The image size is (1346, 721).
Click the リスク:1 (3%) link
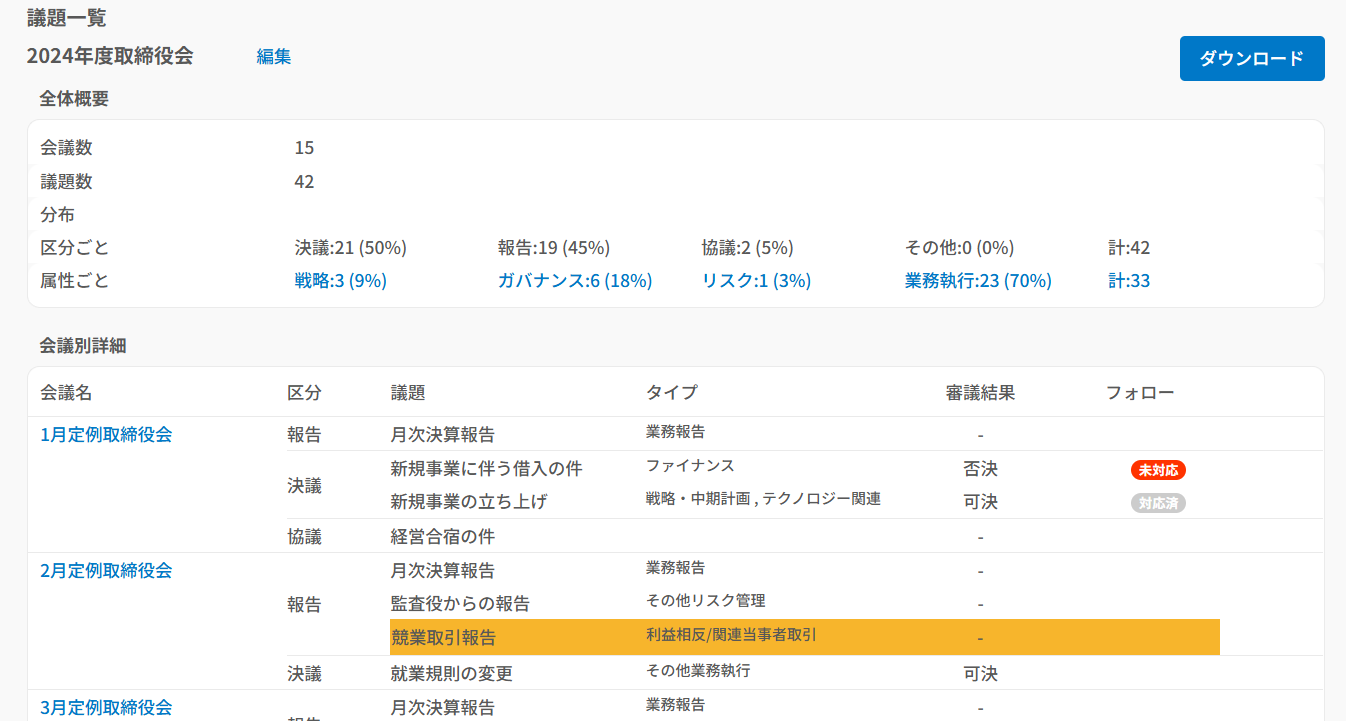pyautogui.click(x=756, y=281)
